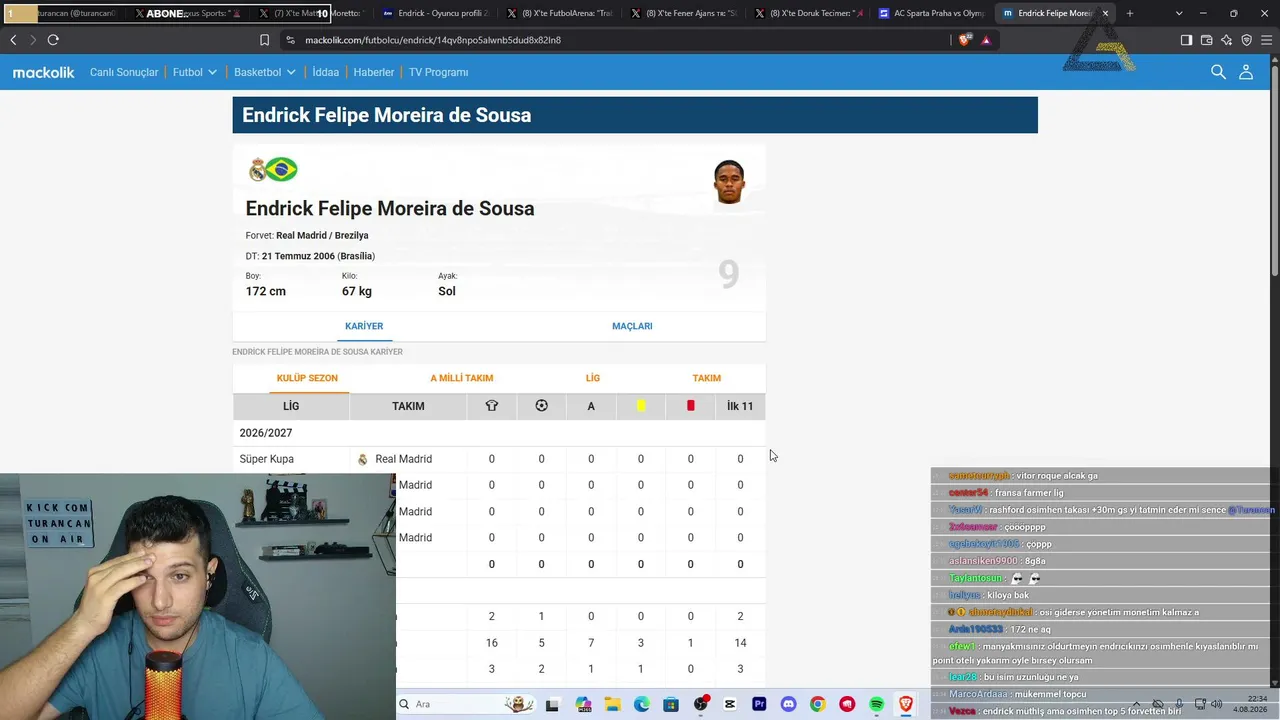The height and width of the screenshot is (720, 1280).
Task: Click the 2026/2027 season label
Action: [x=266, y=433]
